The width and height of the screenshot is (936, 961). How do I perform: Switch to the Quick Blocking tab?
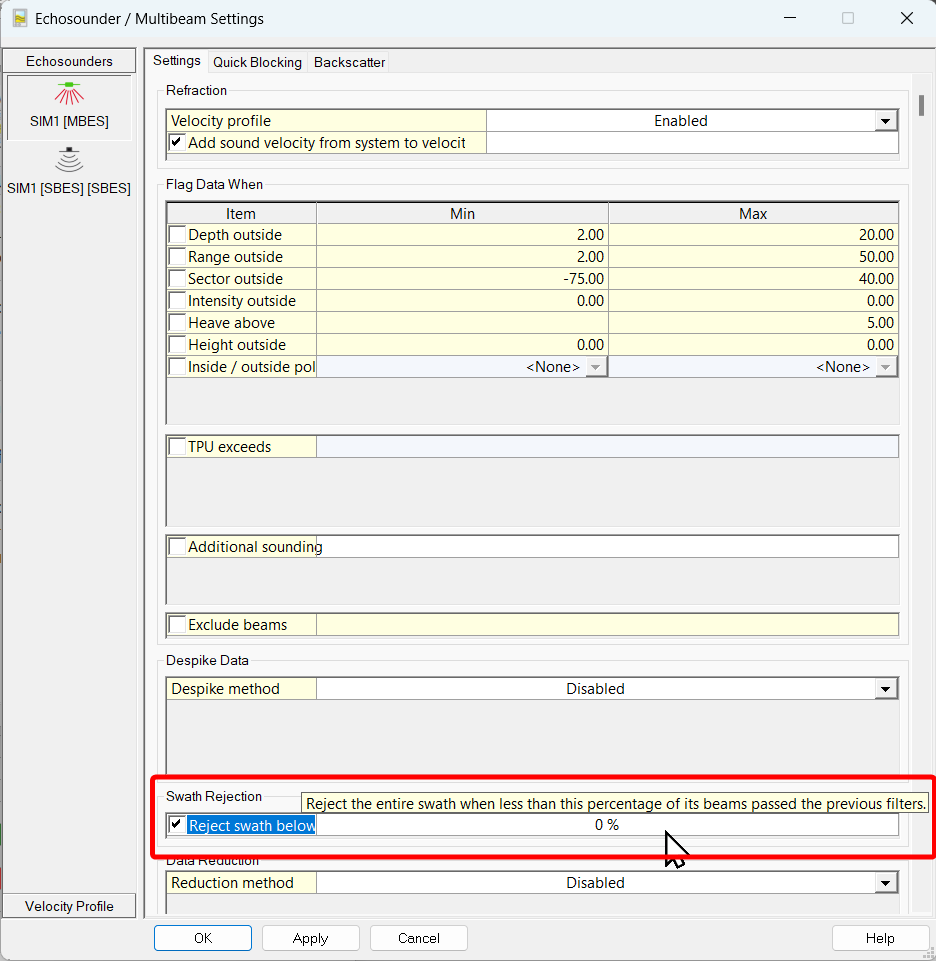257,62
